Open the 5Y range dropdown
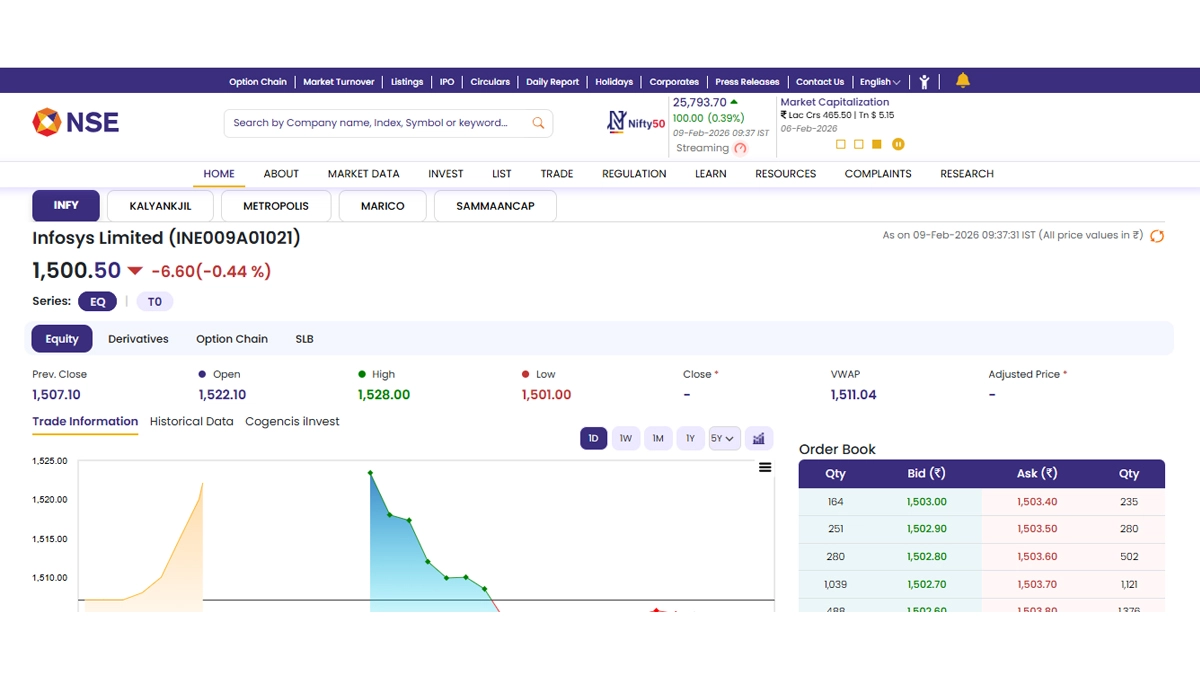The image size is (1200, 675). point(723,438)
